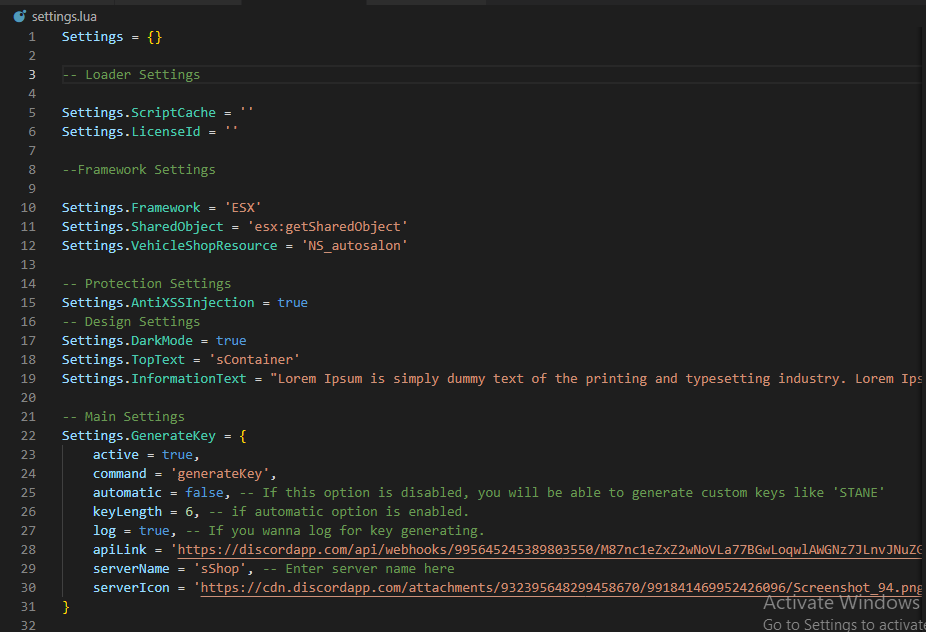926x632 pixels.
Task: Click the Lua file icon beside settings.lua
Action: point(19,17)
